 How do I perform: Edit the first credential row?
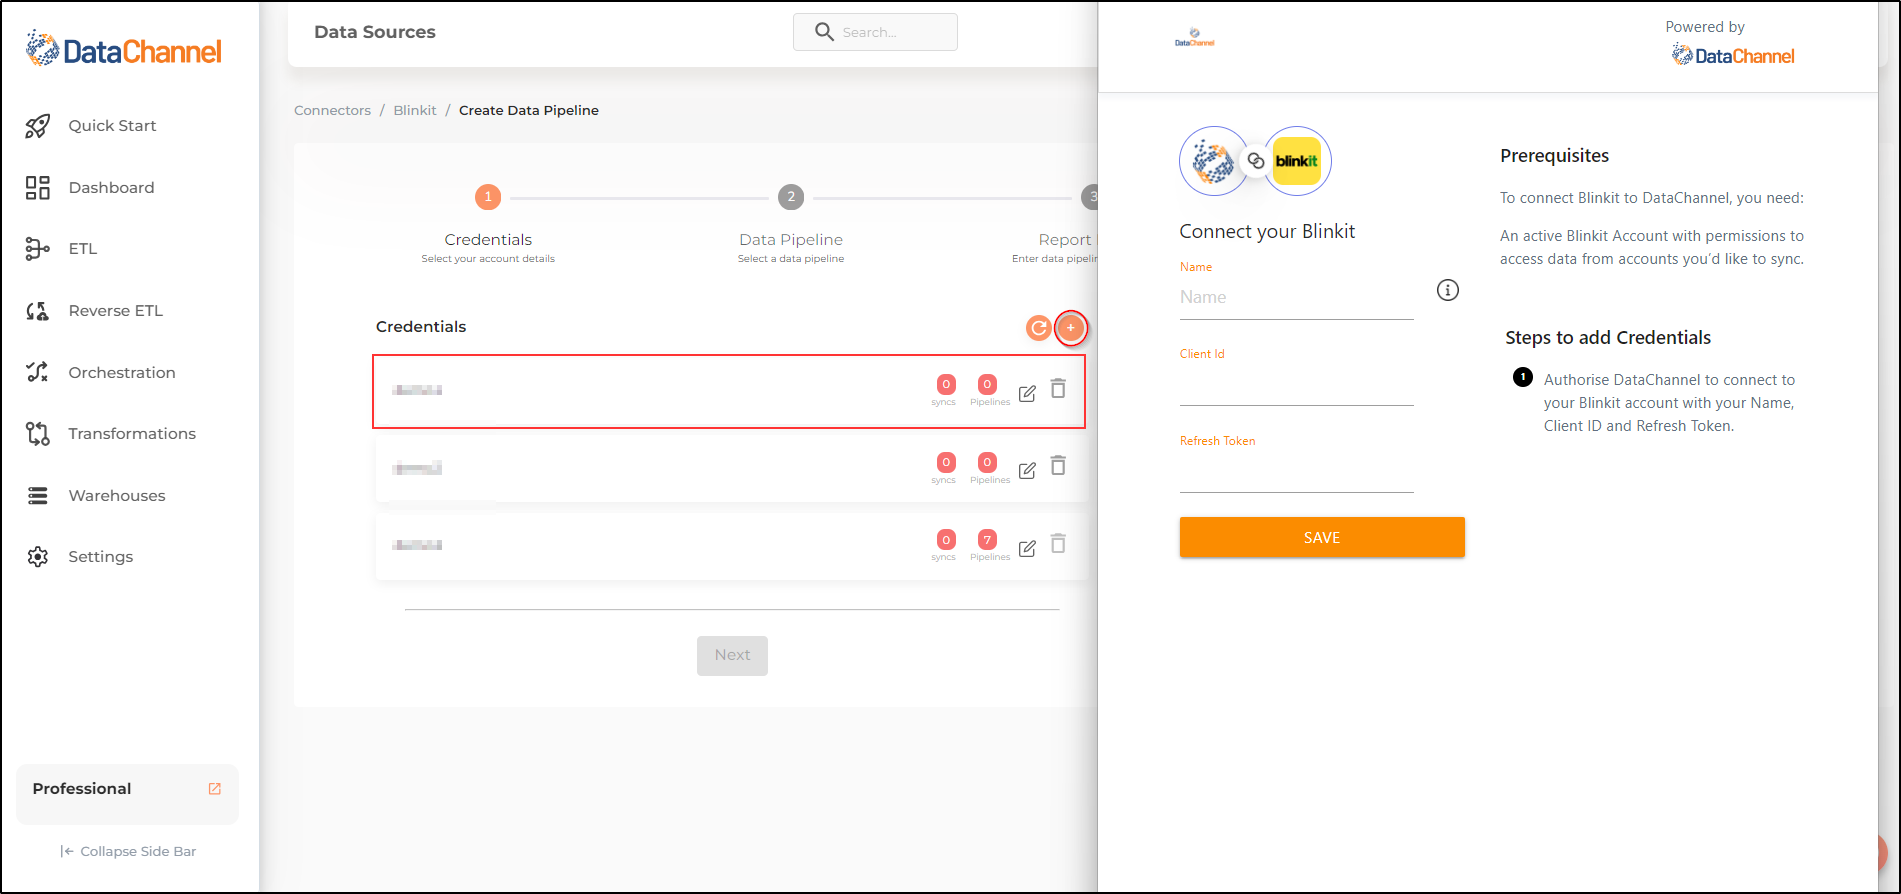click(x=1027, y=393)
